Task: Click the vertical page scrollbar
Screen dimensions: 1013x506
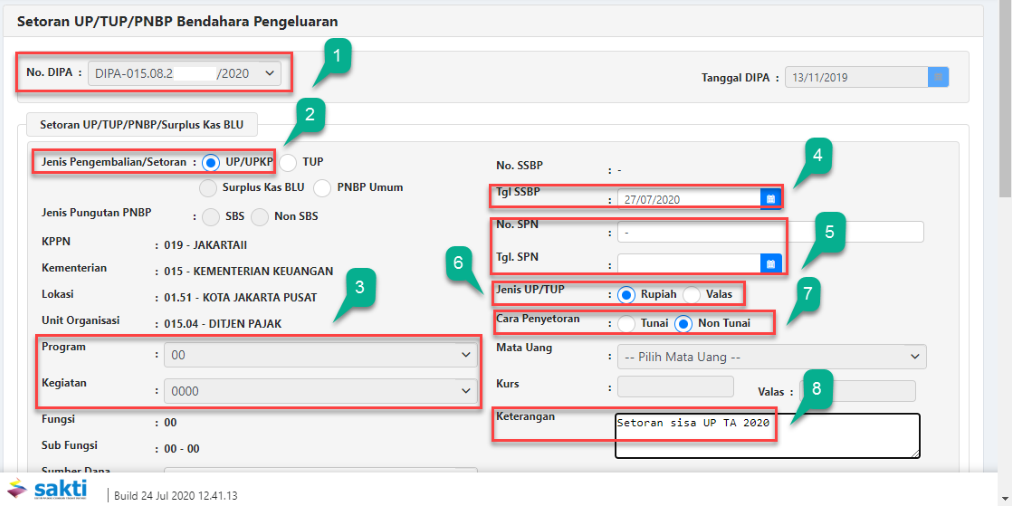Action: click(x=1004, y=100)
